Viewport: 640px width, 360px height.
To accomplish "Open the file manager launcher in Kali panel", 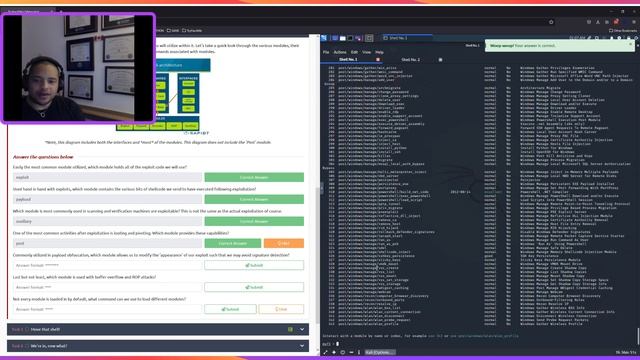I will point(343,38).
